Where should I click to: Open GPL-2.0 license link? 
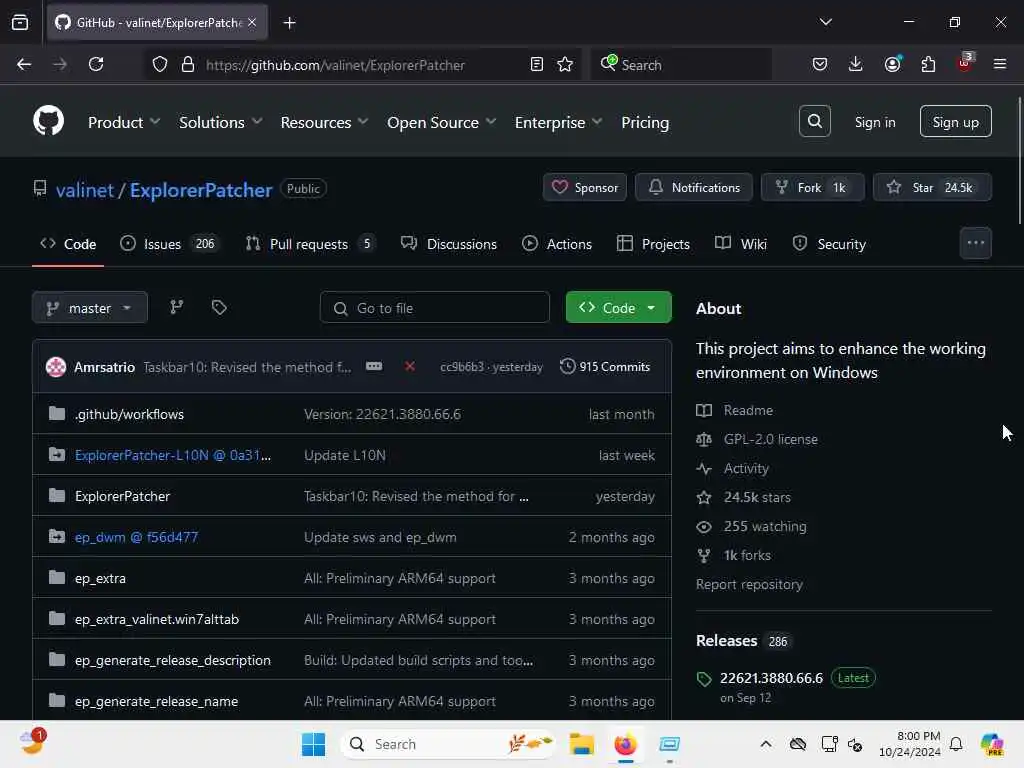click(758, 439)
